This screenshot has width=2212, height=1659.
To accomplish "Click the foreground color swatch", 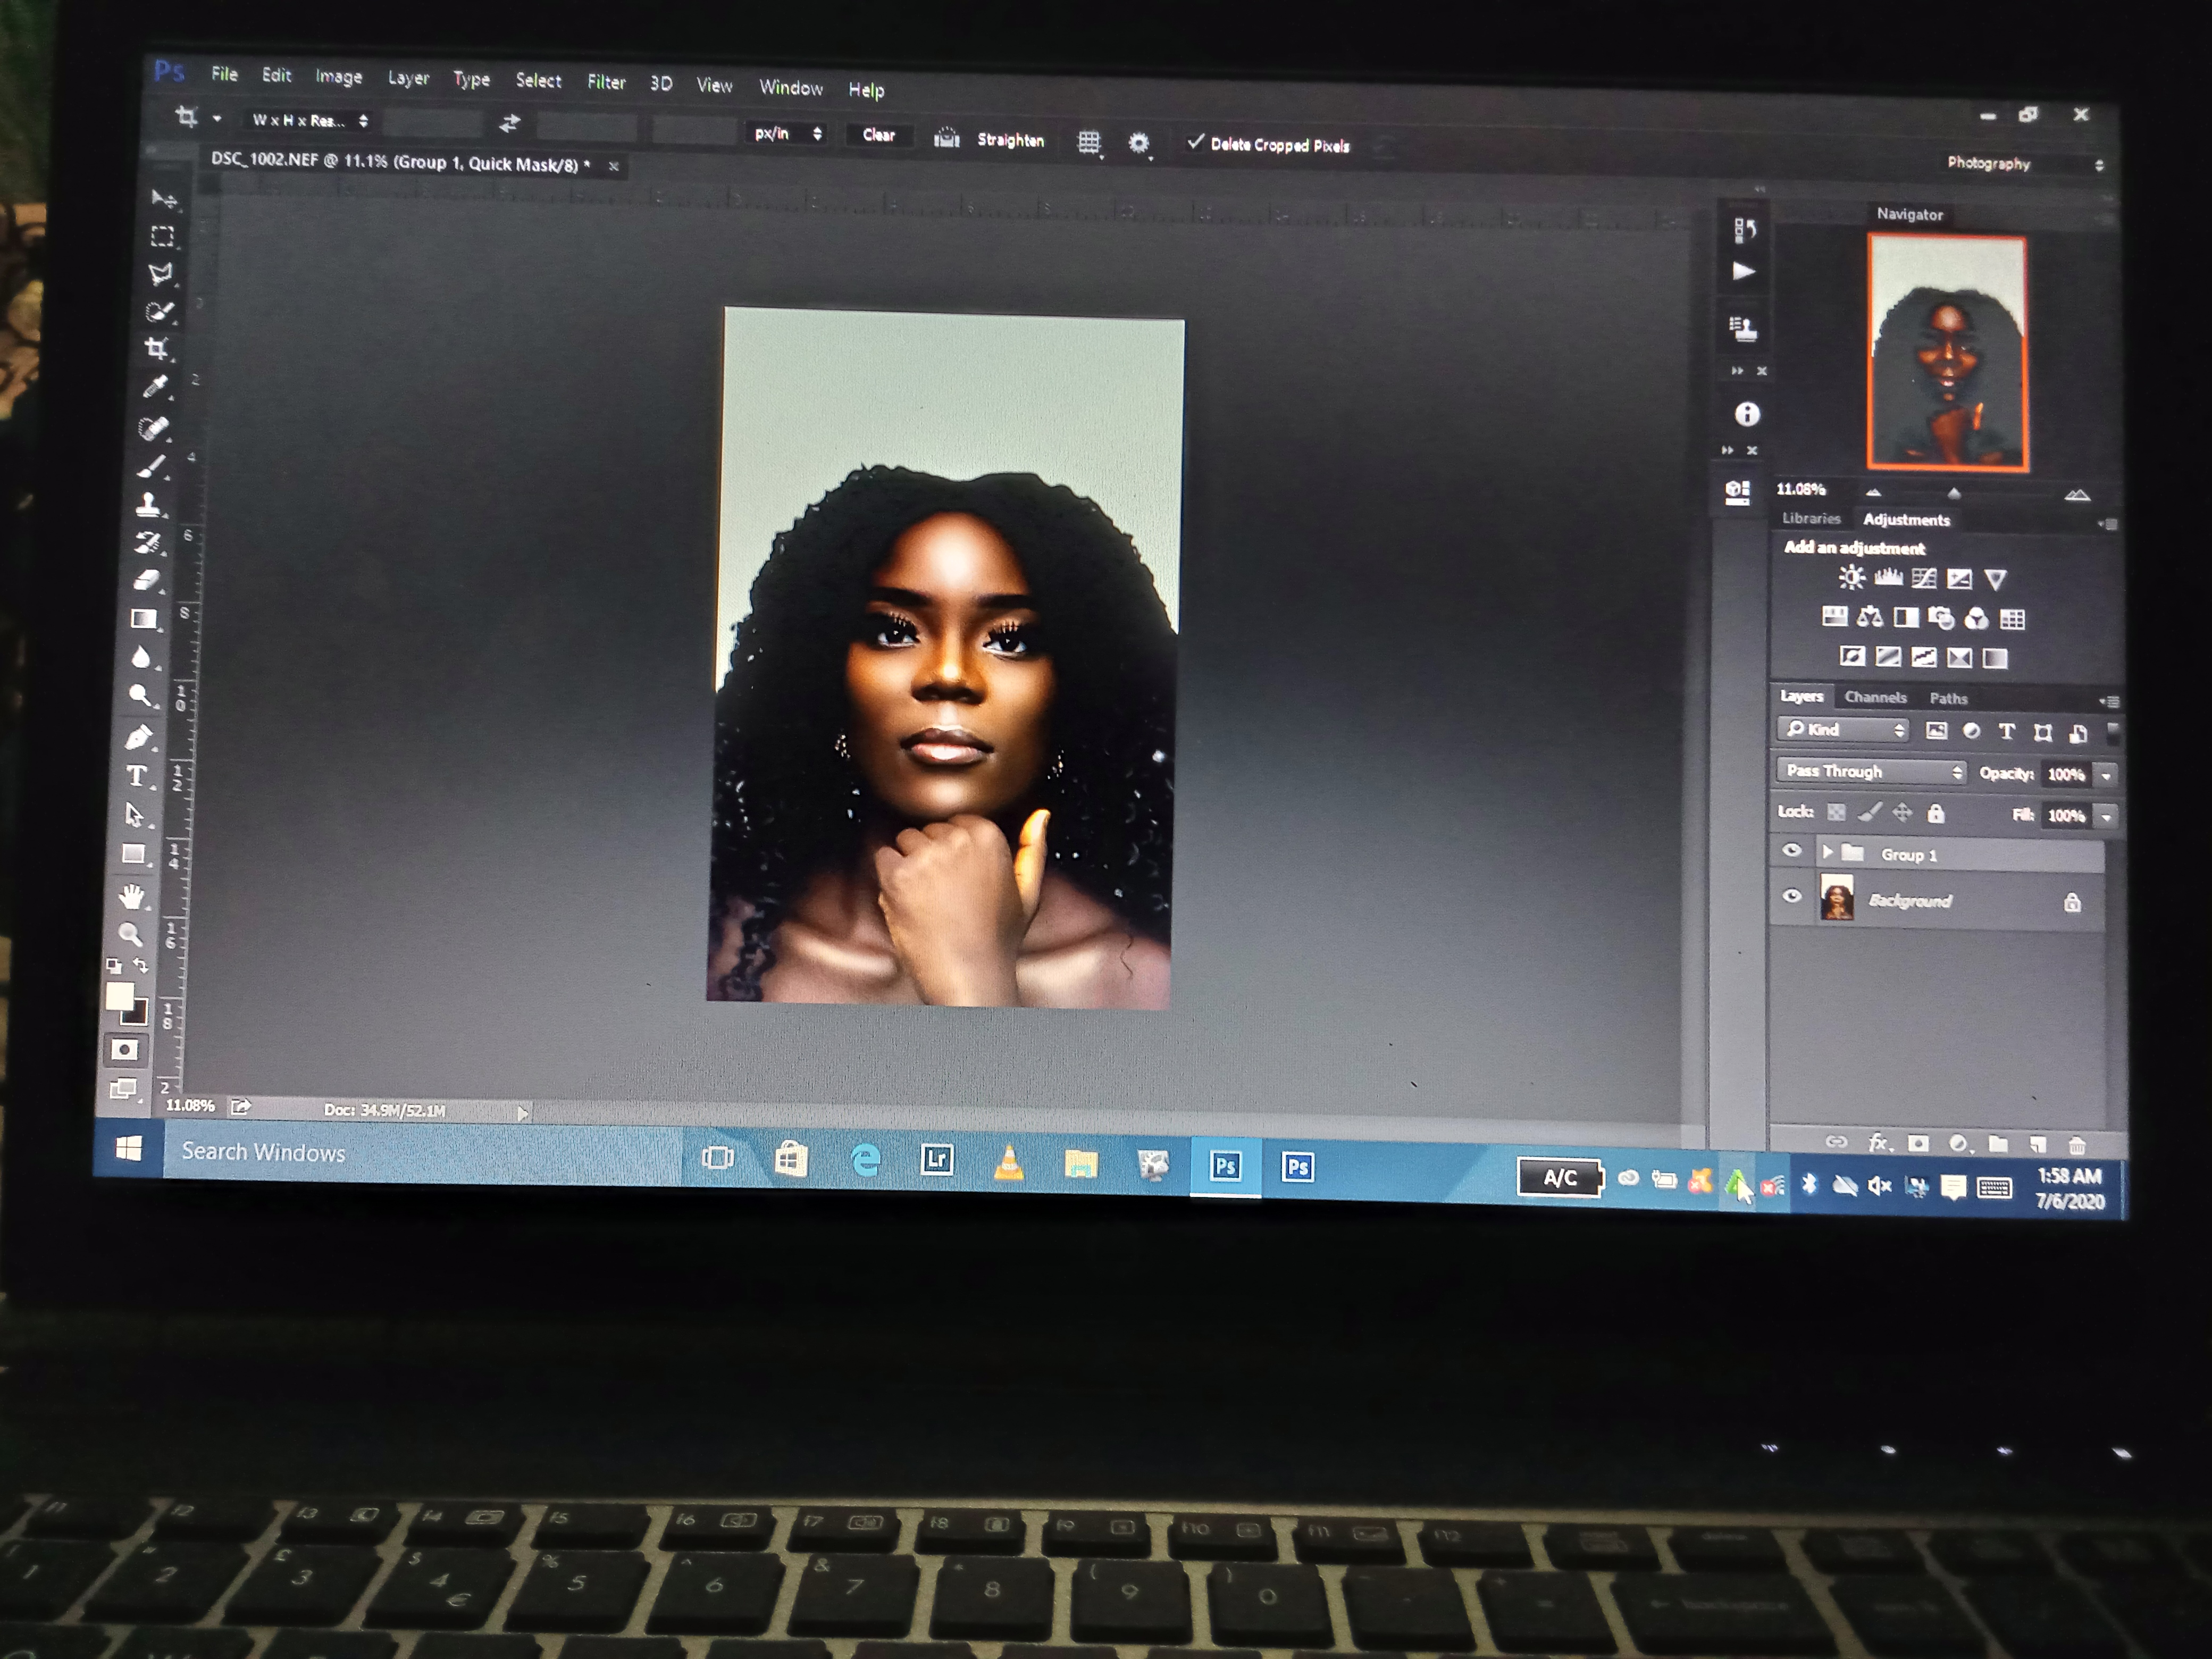I will tap(119, 996).
